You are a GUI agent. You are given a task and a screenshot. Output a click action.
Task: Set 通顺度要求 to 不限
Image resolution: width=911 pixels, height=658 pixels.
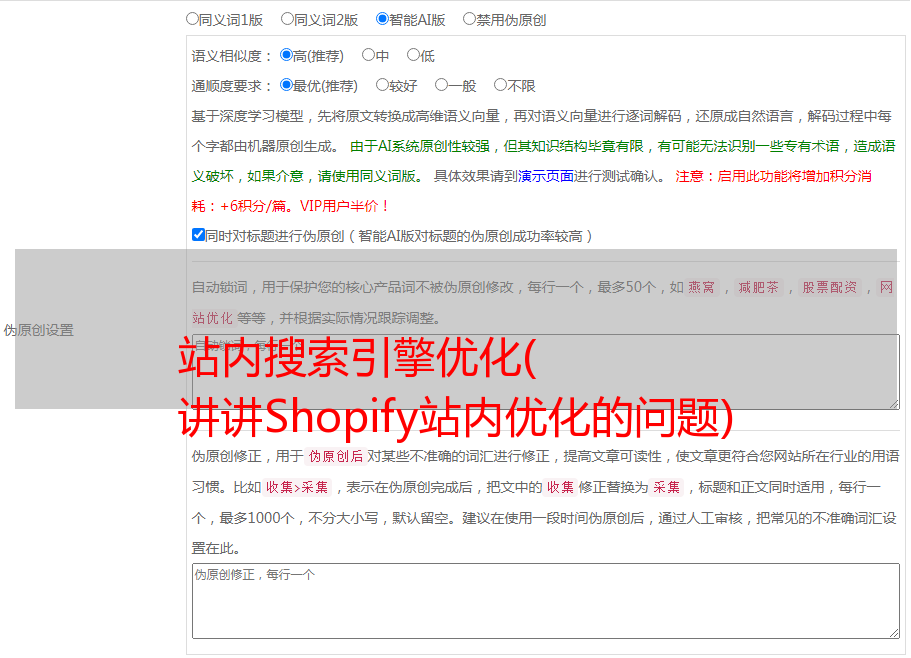[x=500, y=85]
